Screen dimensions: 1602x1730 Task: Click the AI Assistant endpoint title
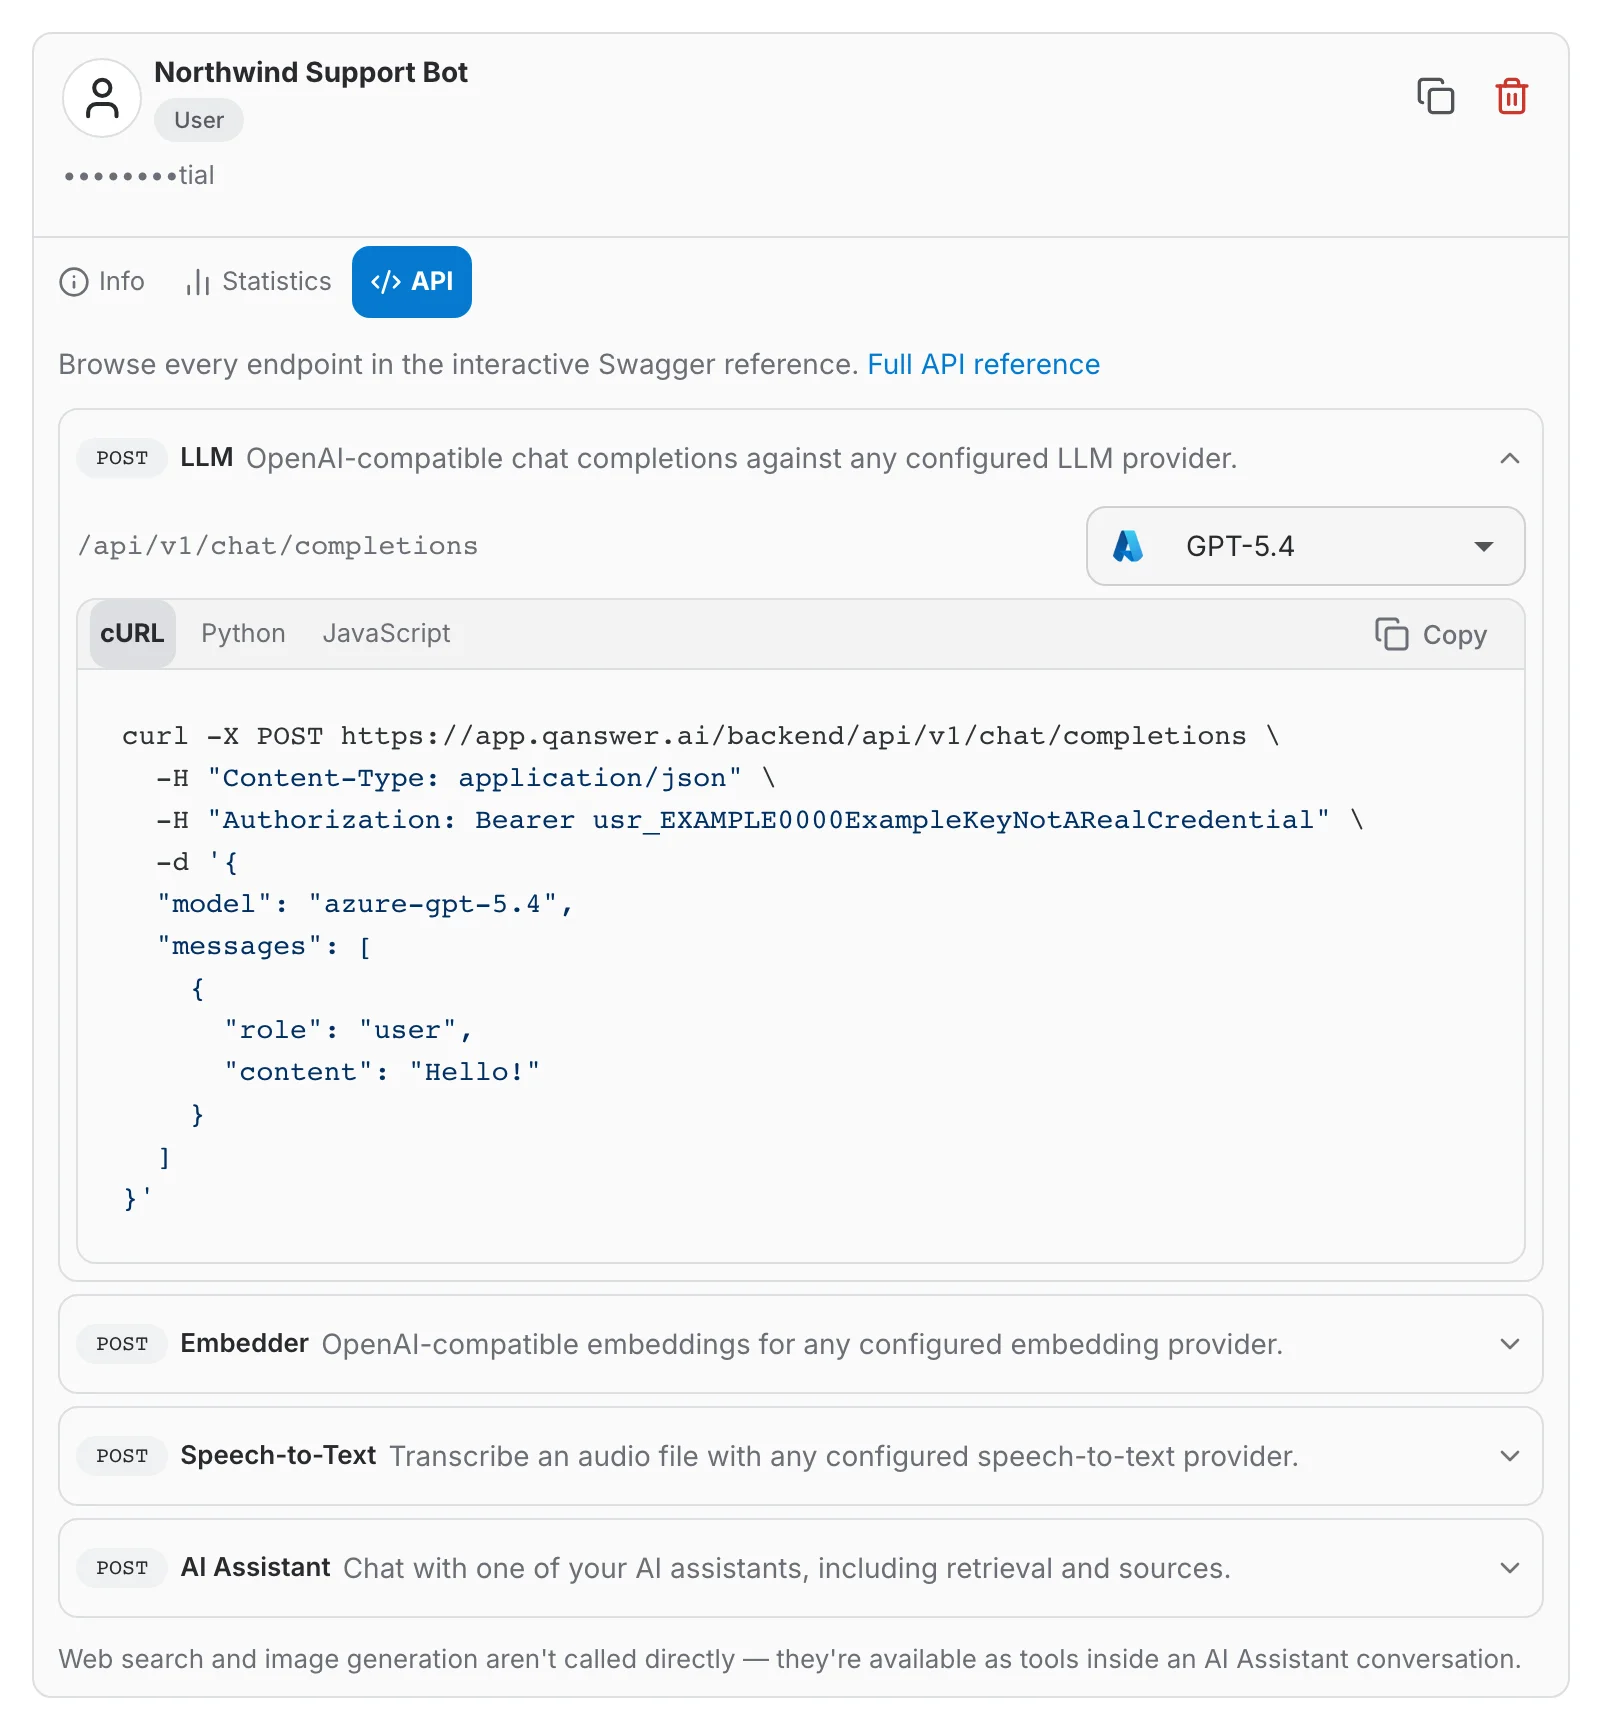[x=255, y=1568]
